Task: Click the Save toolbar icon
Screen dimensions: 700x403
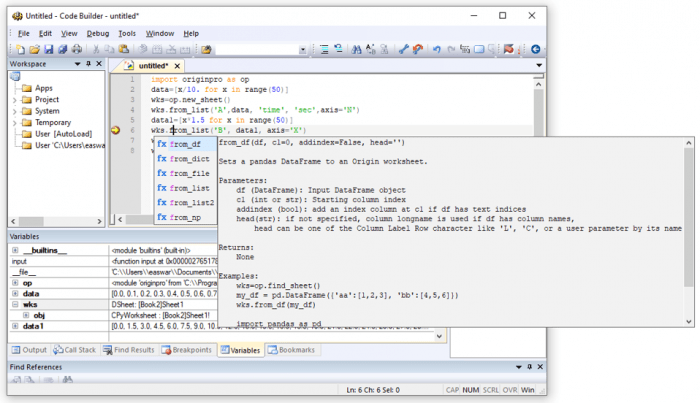Action: click(48, 49)
